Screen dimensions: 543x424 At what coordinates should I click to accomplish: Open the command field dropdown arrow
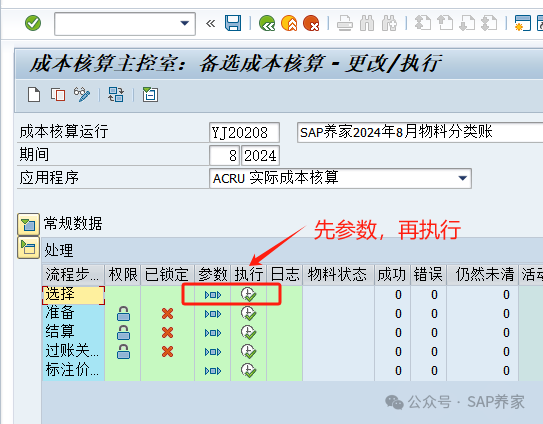[x=185, y=24]
